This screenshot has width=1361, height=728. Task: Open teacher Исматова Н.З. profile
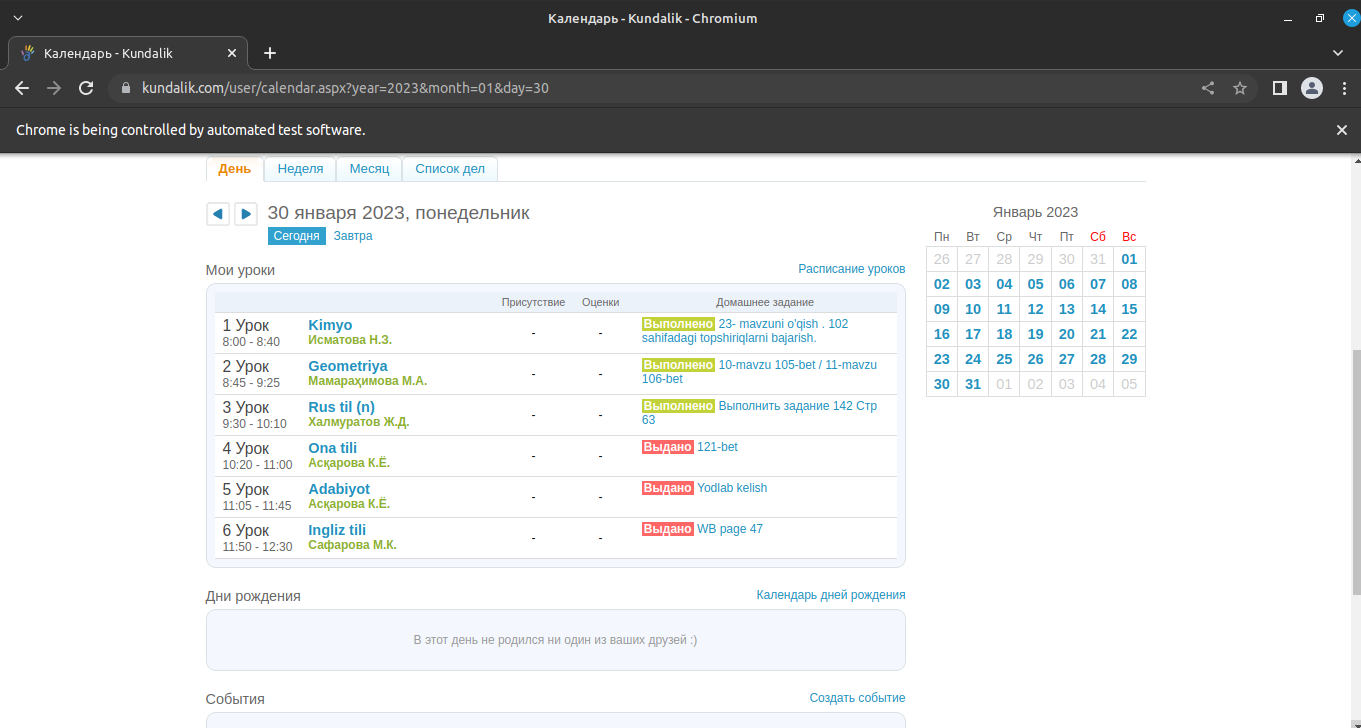click(350, 340)
